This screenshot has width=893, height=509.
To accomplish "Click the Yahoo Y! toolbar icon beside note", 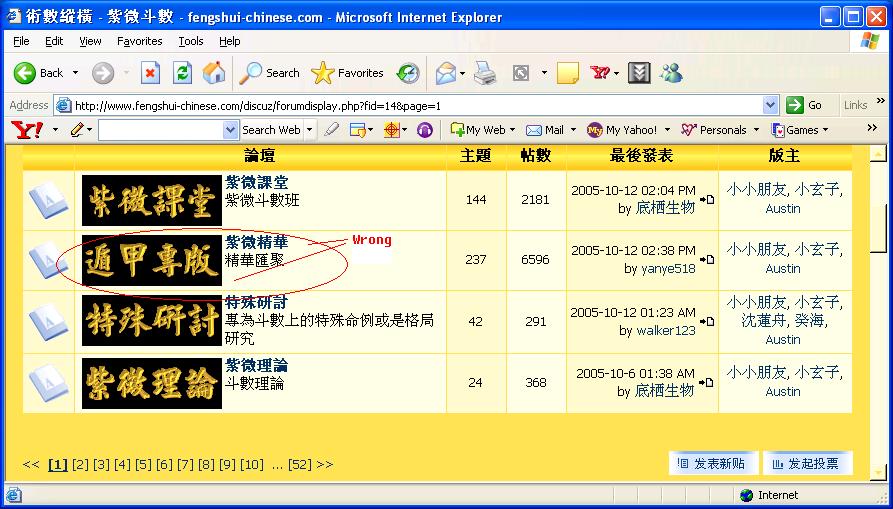I will [x=600, y=72].
